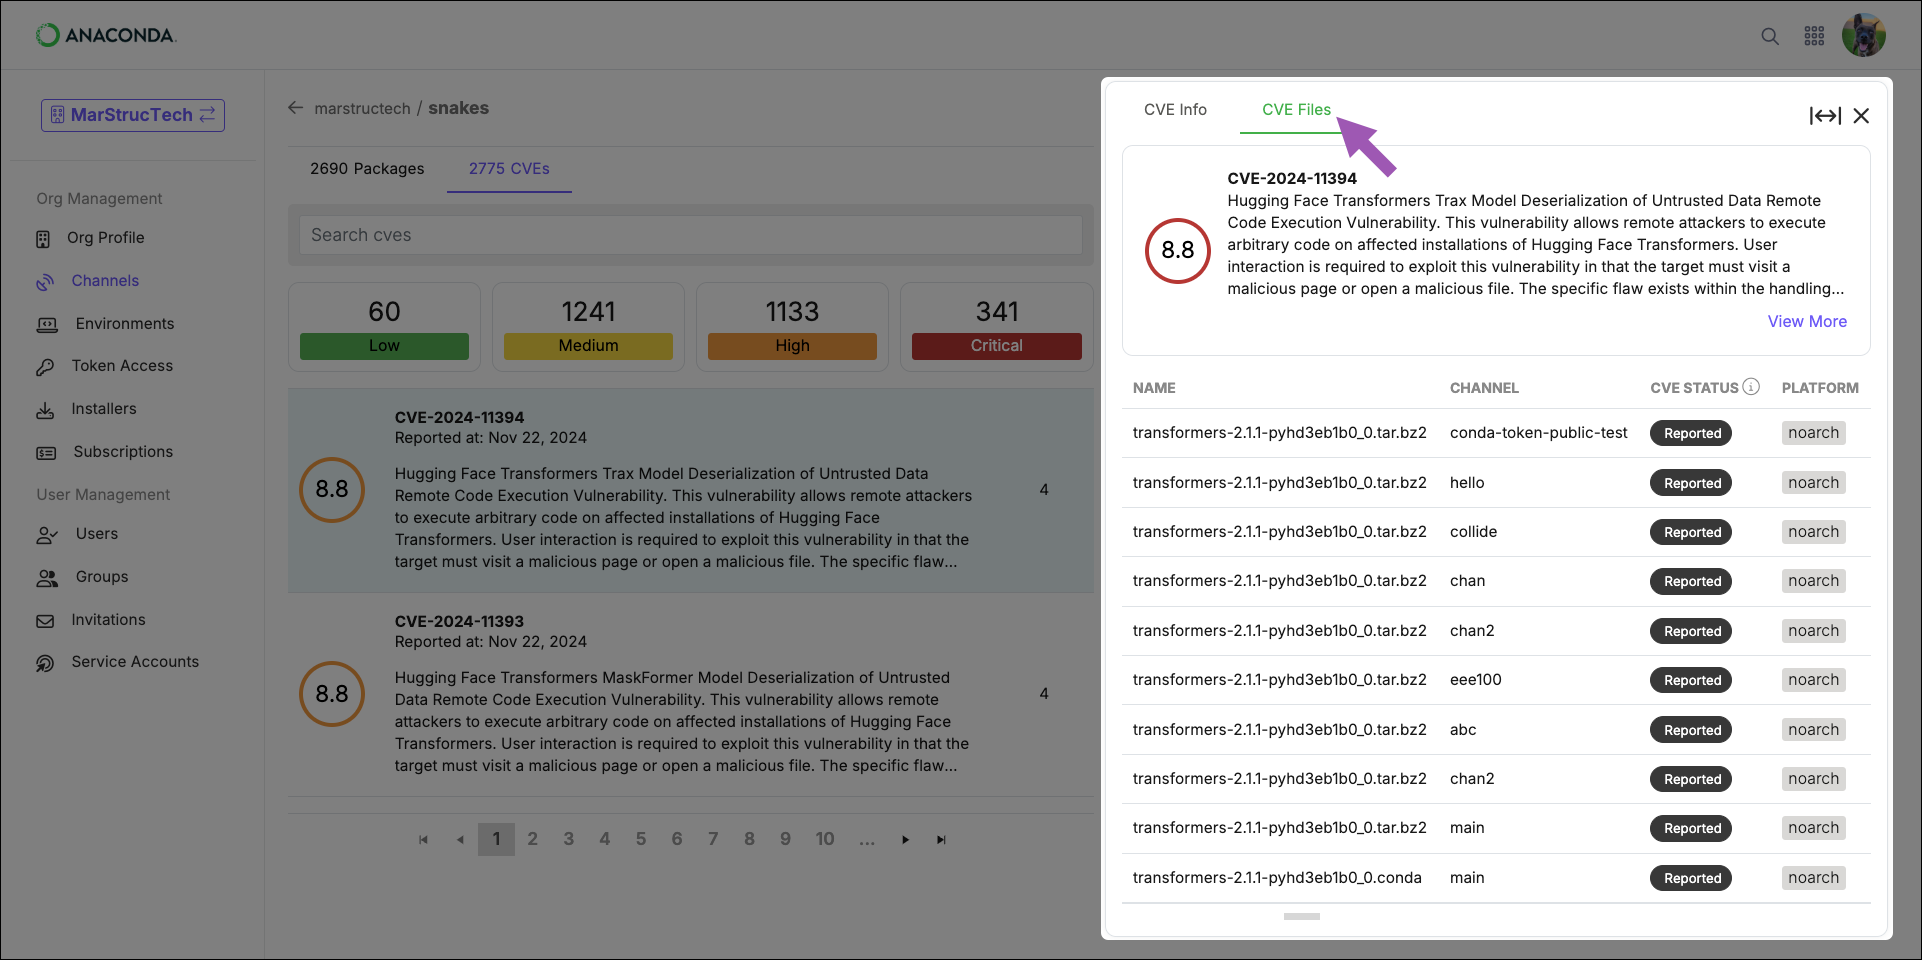Viewport: 1922px width, 960px height.
Task: Open Service Accounts page
Action: click(x=135, y=662)
